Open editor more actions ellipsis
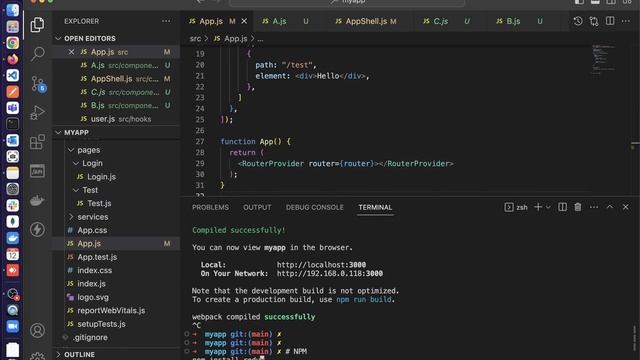 pos(626,21)
